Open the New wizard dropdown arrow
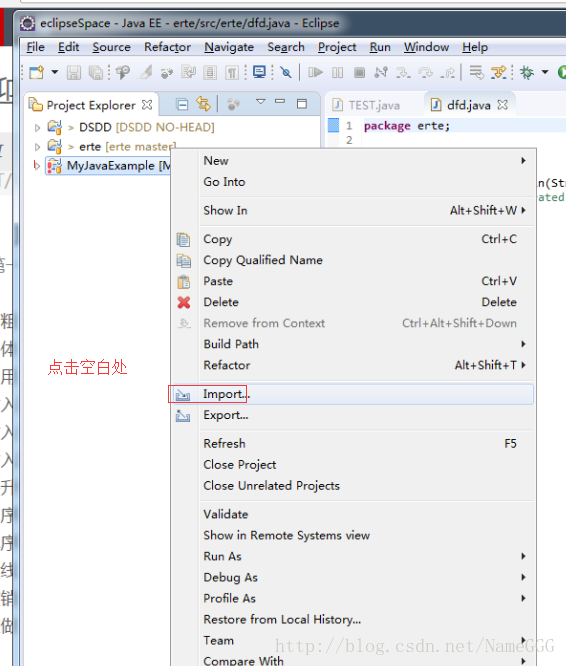Viewport: 566px width, 666px height. pos(55,72)
